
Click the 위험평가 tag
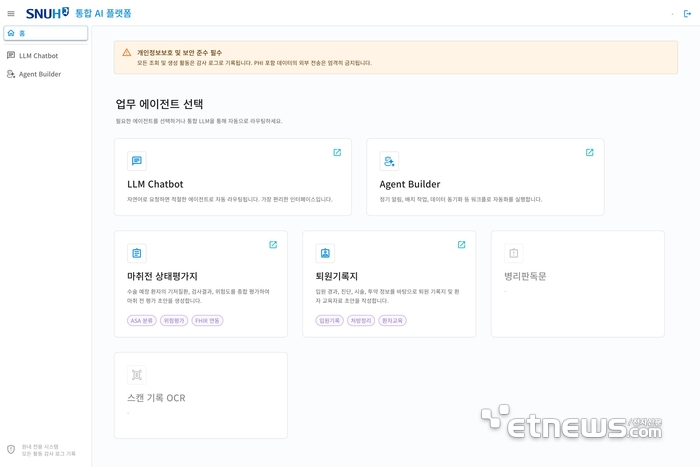pos(174,321)
